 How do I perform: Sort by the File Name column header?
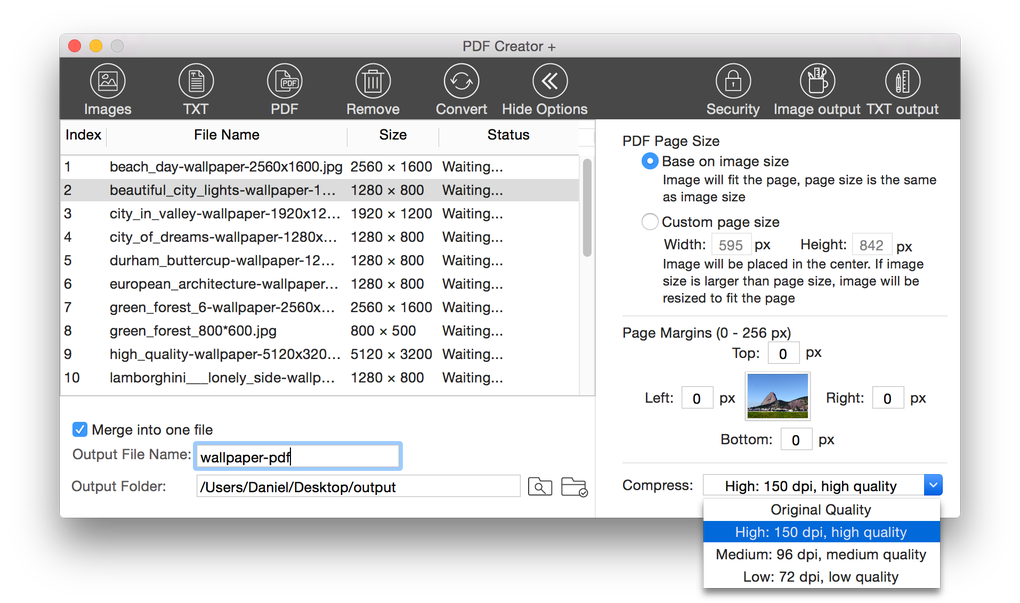226,135
